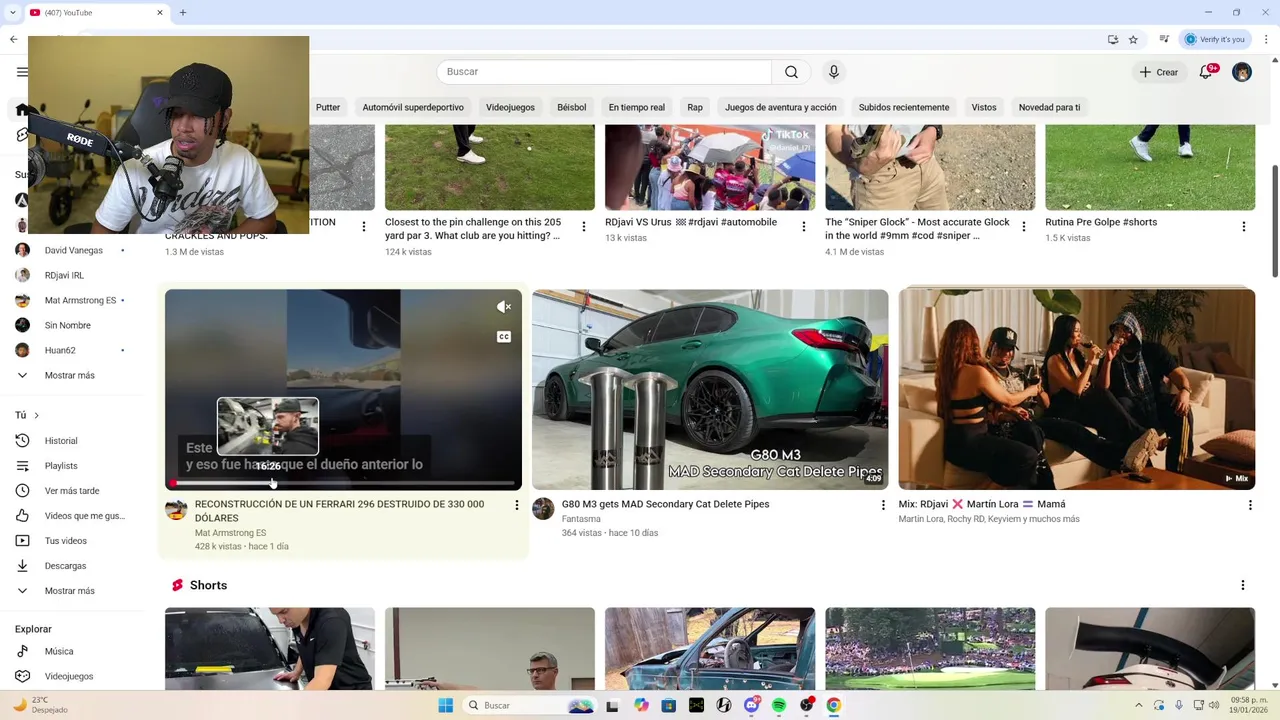Open the taskbar clock and date

click(1249, 705)
